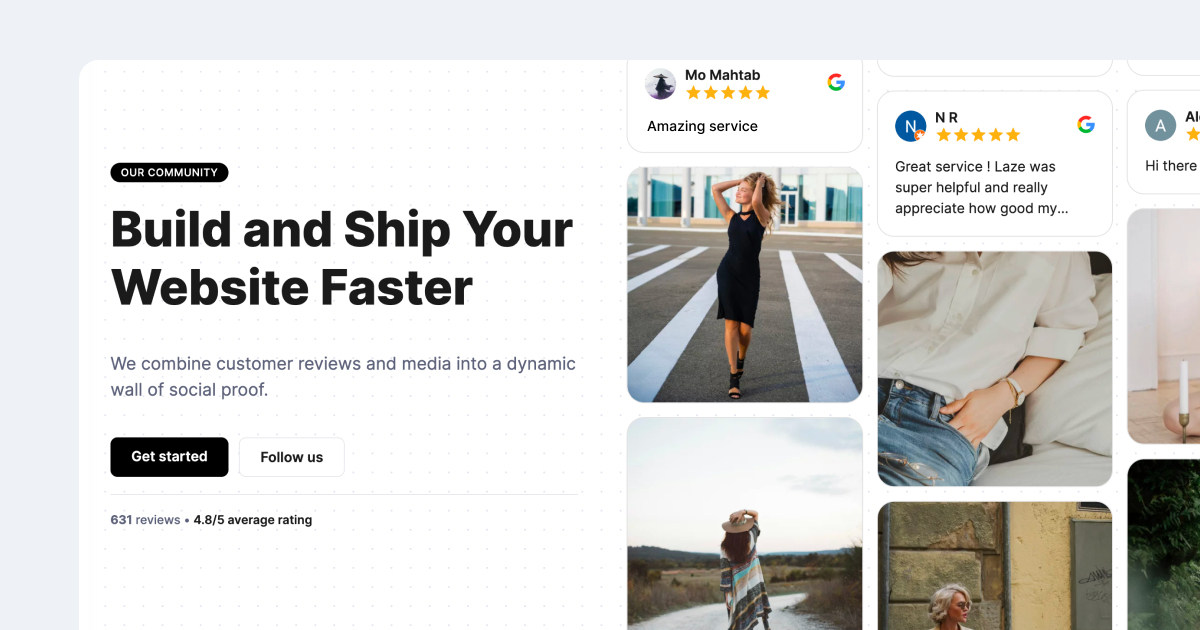Click the OUR COMMUNITY badge
1200x630 pixels.
169,172
